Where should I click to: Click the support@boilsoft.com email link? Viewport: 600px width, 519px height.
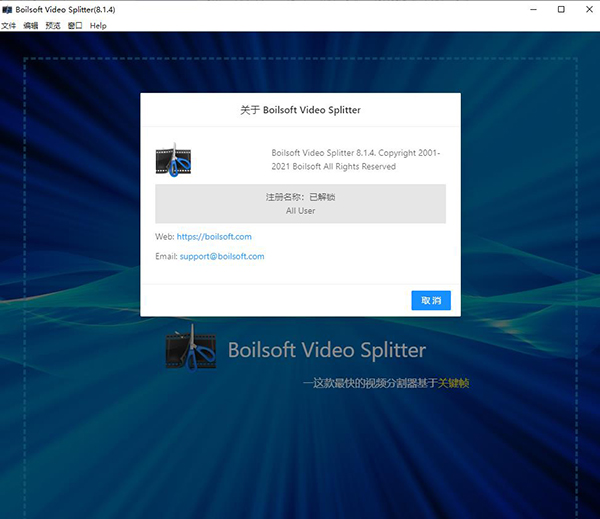point(222,256)
